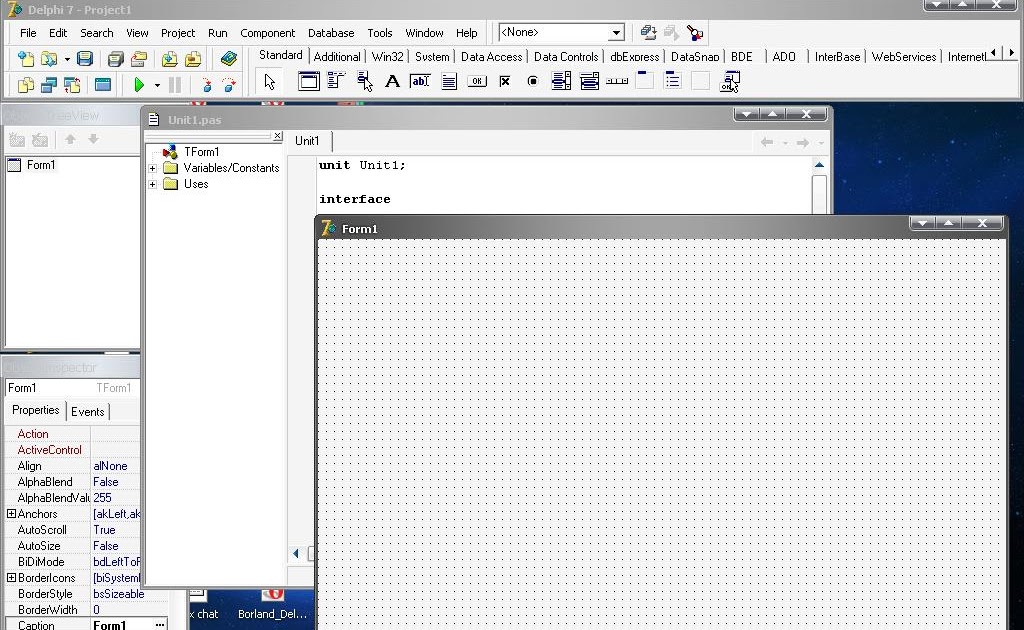This screenshot has width=1024, height=630.
Task: Select the Button component (OK icon)
Action: tap(477, 82)
